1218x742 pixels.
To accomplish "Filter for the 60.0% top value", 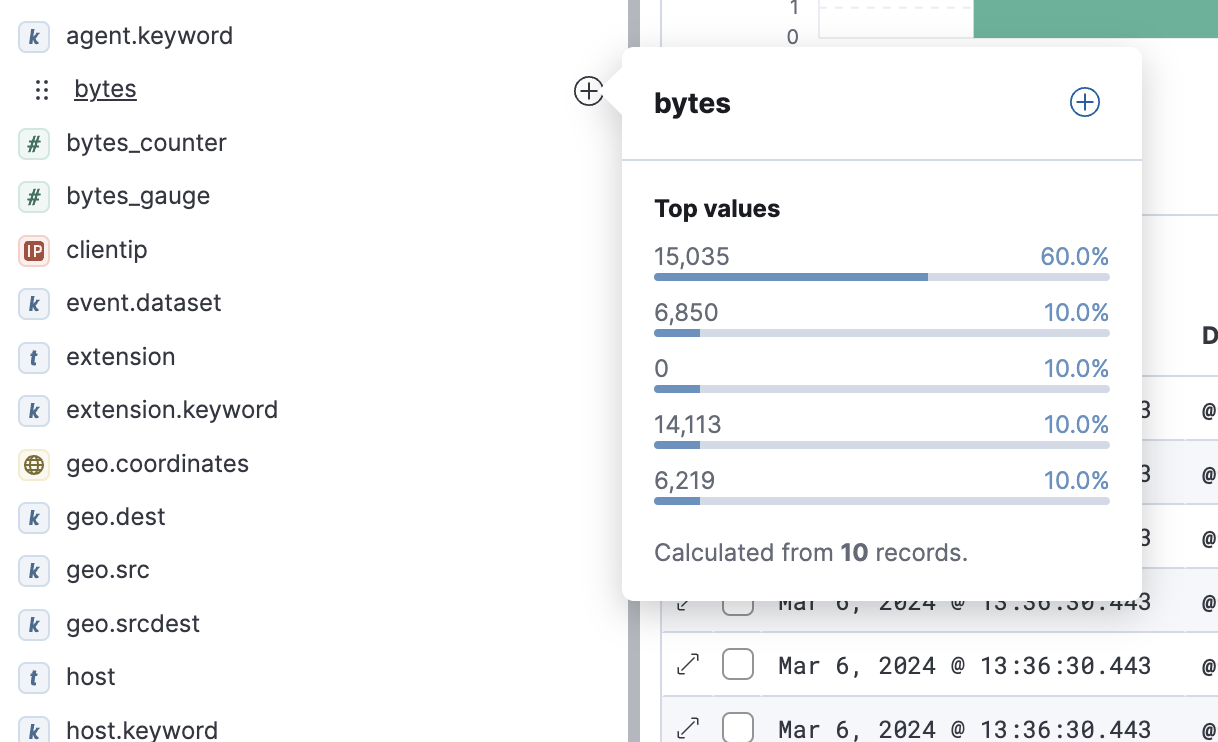I will click(x=1074, y=256).
